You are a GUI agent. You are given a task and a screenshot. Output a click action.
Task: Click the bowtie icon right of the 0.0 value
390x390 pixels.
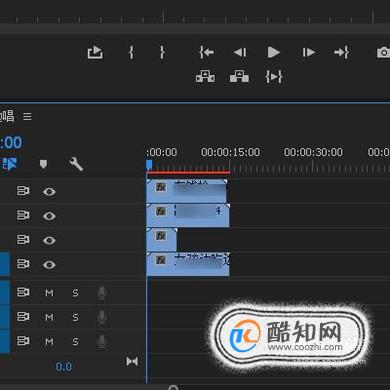pyautogui.click(x=132, y=361)
